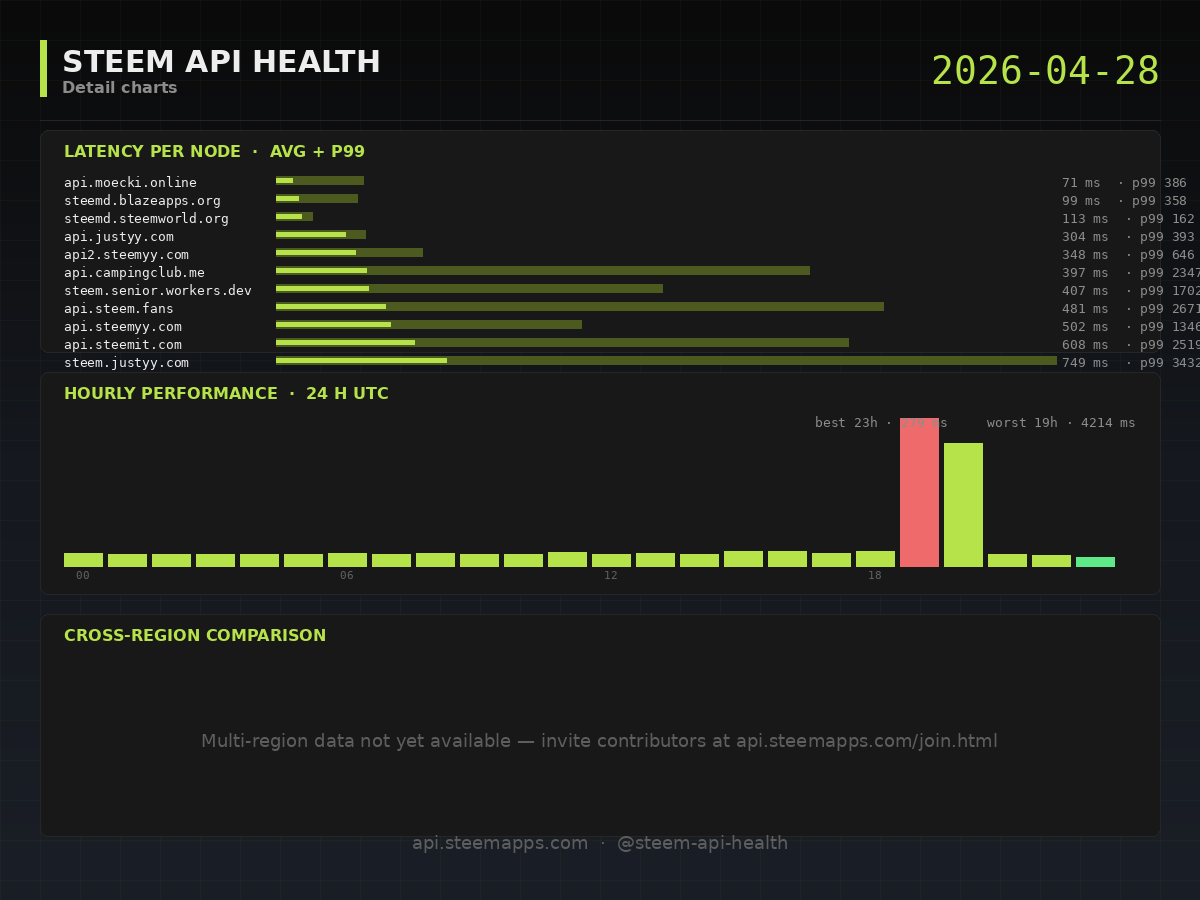Click the steem.justyy.com node label

[x=126, y=363]
